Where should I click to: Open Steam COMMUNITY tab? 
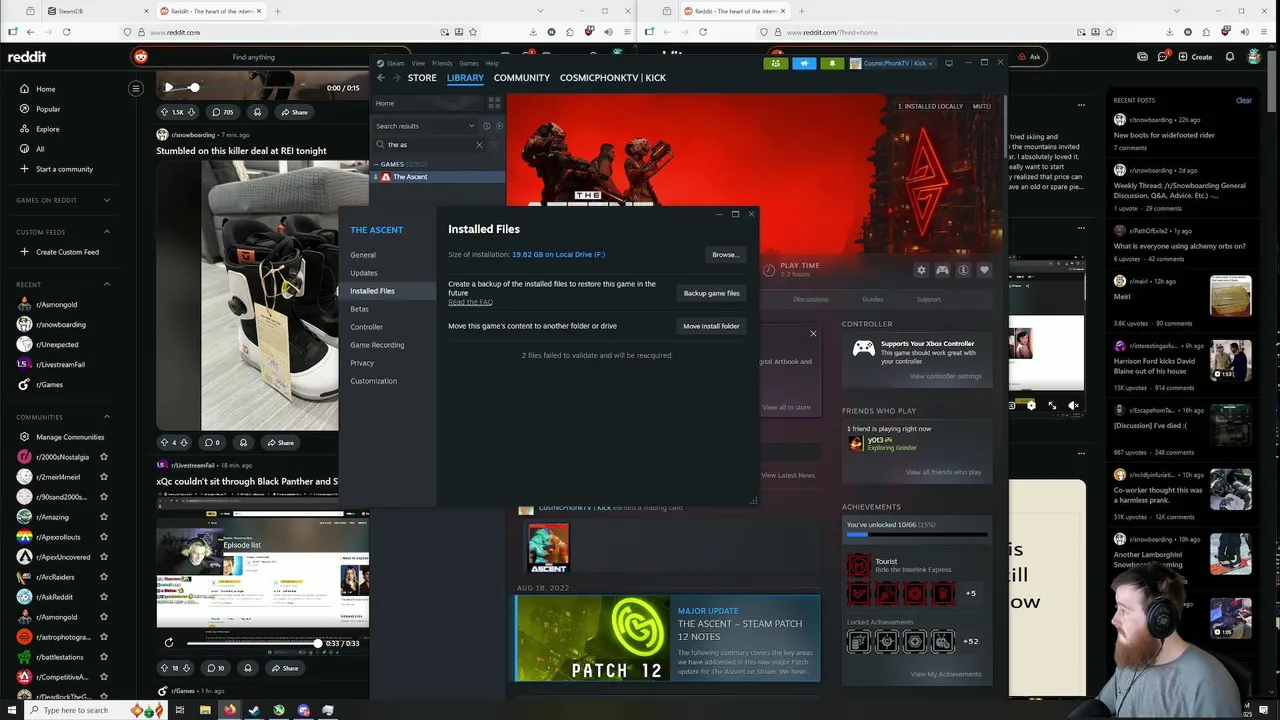click(522, 77)
